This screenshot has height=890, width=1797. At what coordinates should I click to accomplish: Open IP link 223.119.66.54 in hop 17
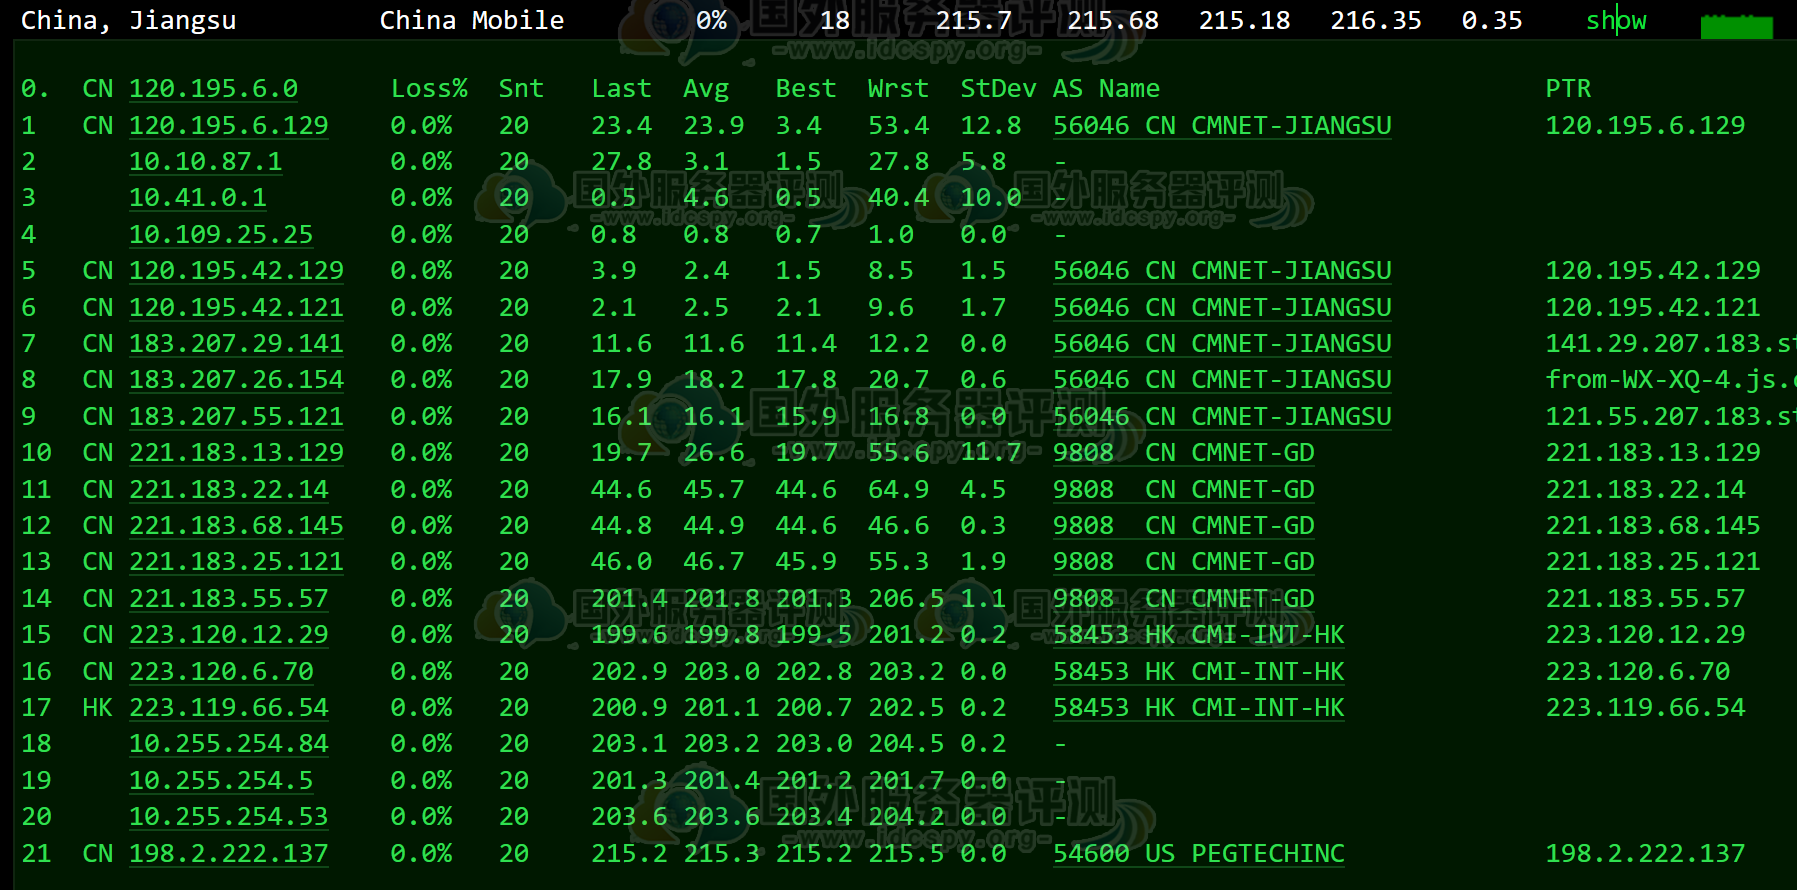point(229,708)
